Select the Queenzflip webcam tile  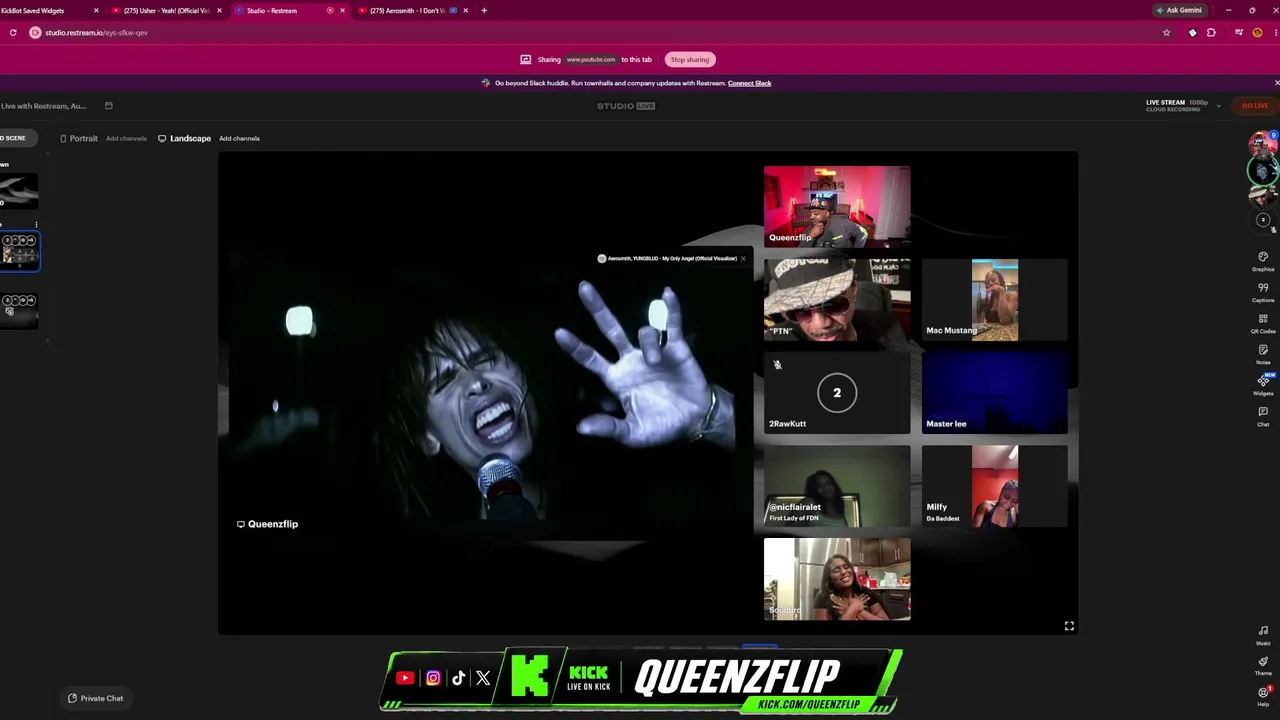click(x=837, y=206)
